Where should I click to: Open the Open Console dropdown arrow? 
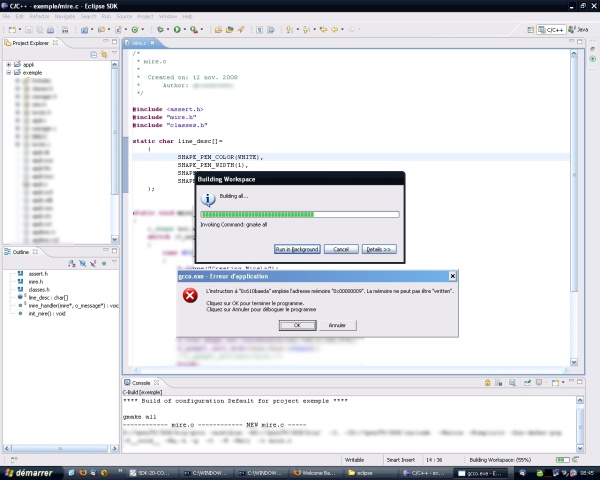point(563,382)
